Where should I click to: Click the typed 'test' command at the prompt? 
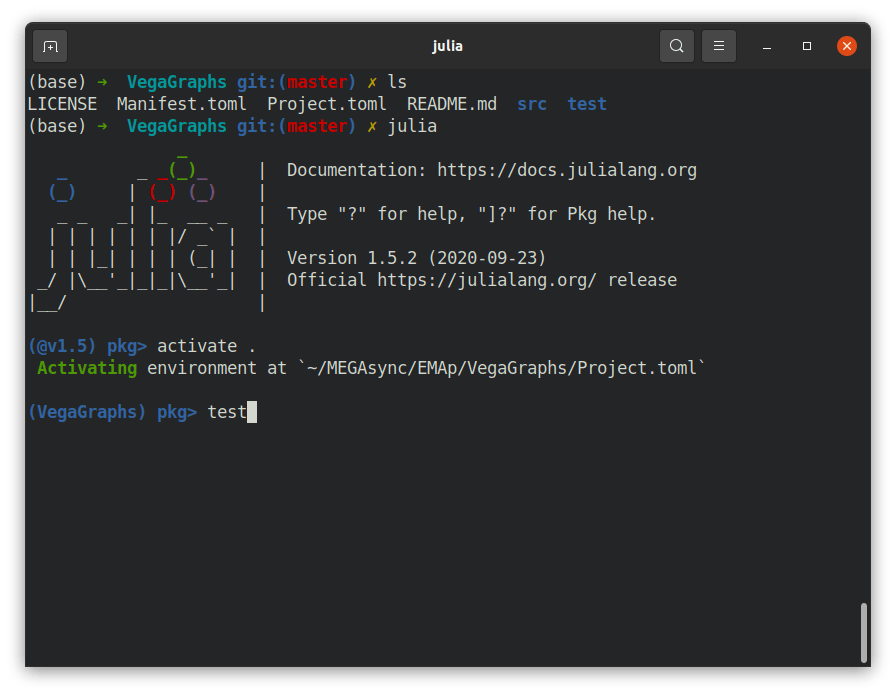pos(227,412)
